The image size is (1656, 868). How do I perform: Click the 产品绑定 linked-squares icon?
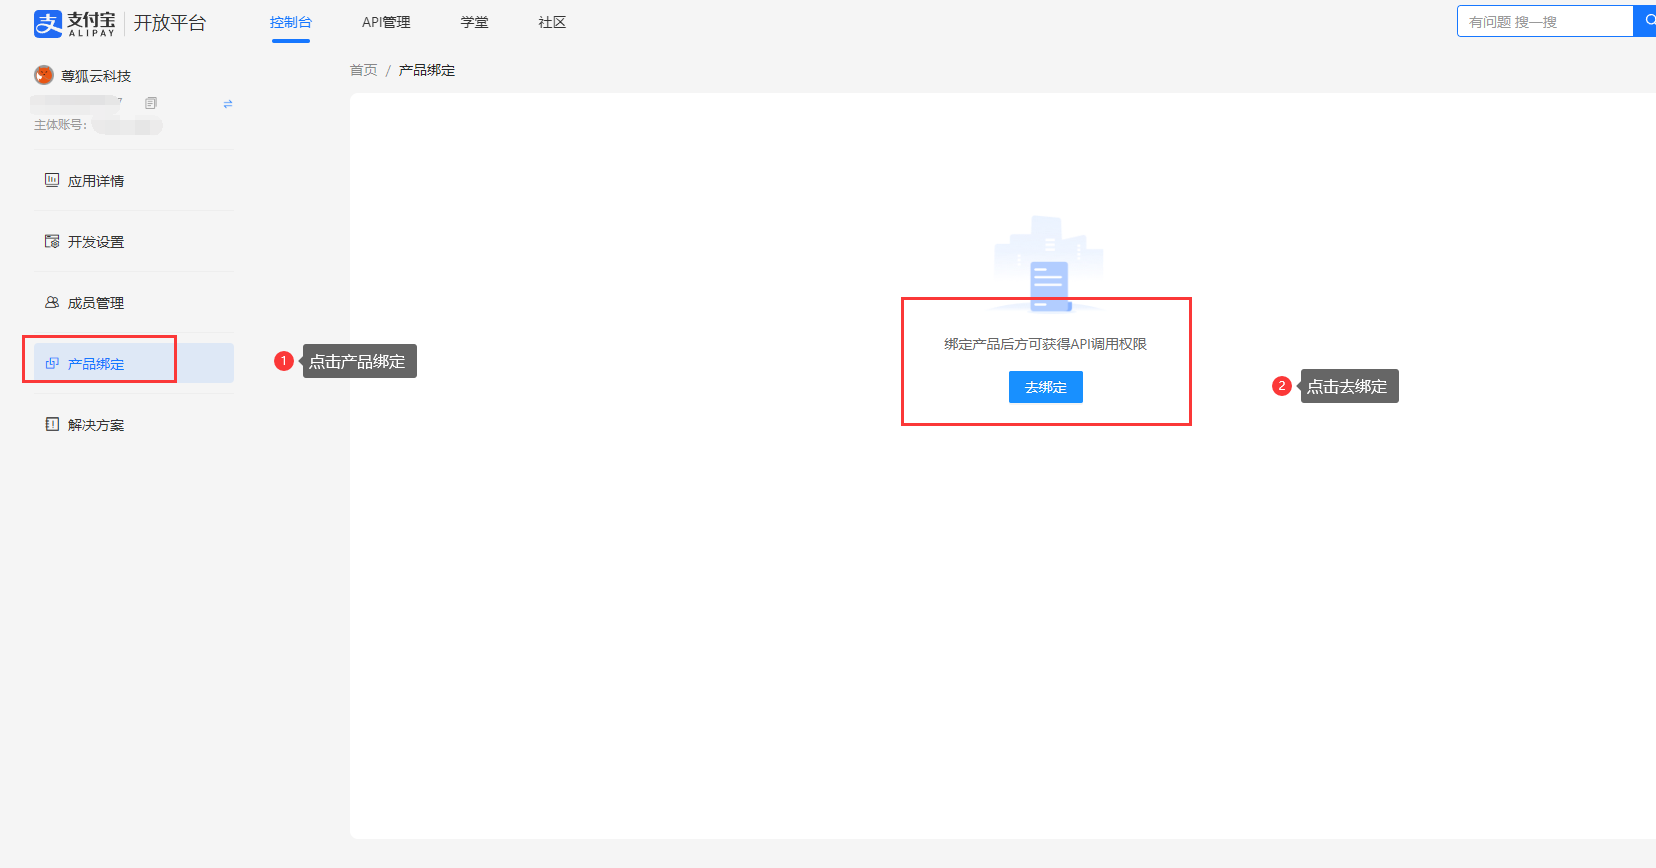52,363
